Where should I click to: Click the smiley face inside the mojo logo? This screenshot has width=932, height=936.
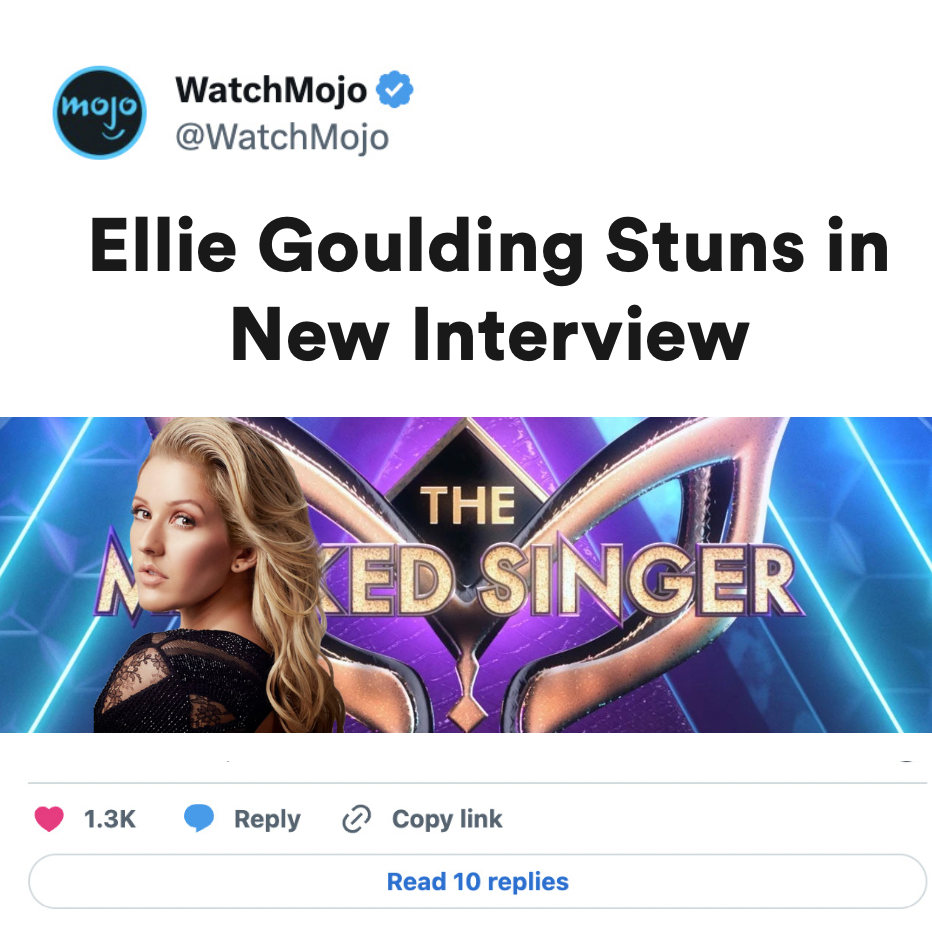point(112,131)
